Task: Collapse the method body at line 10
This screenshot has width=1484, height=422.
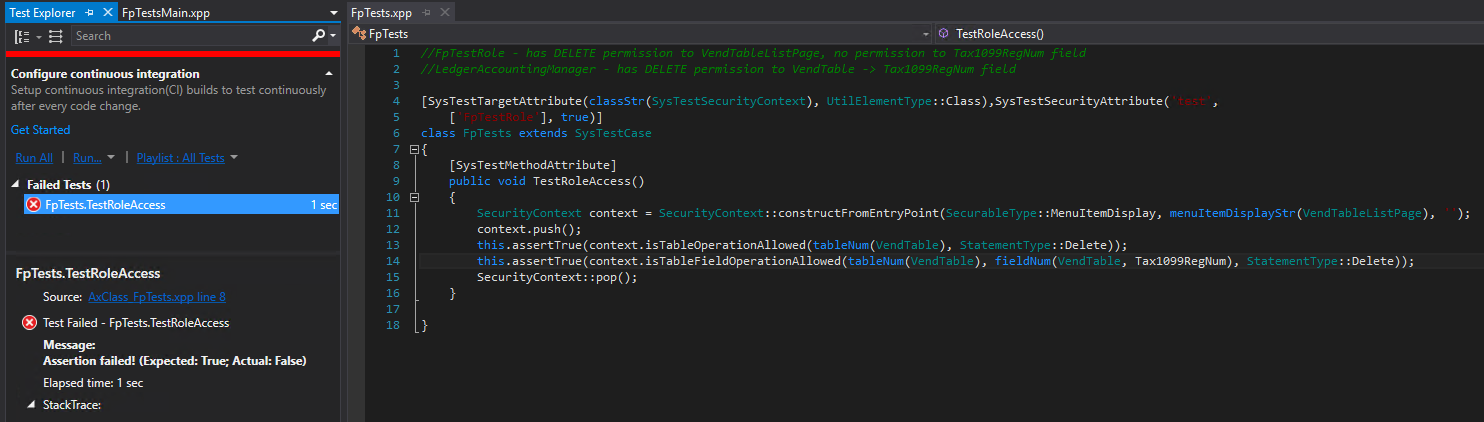Action: [x=414, y=197]
